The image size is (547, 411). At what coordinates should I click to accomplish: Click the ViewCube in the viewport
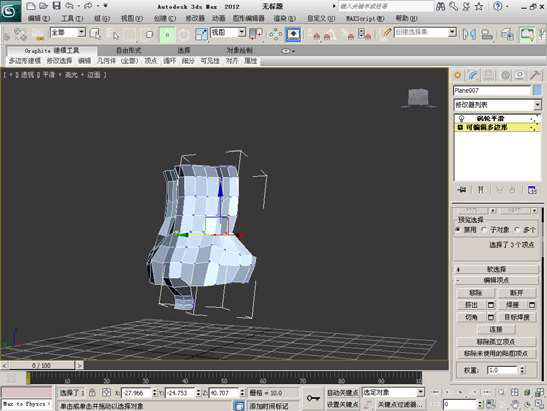[x=418, y=98]
